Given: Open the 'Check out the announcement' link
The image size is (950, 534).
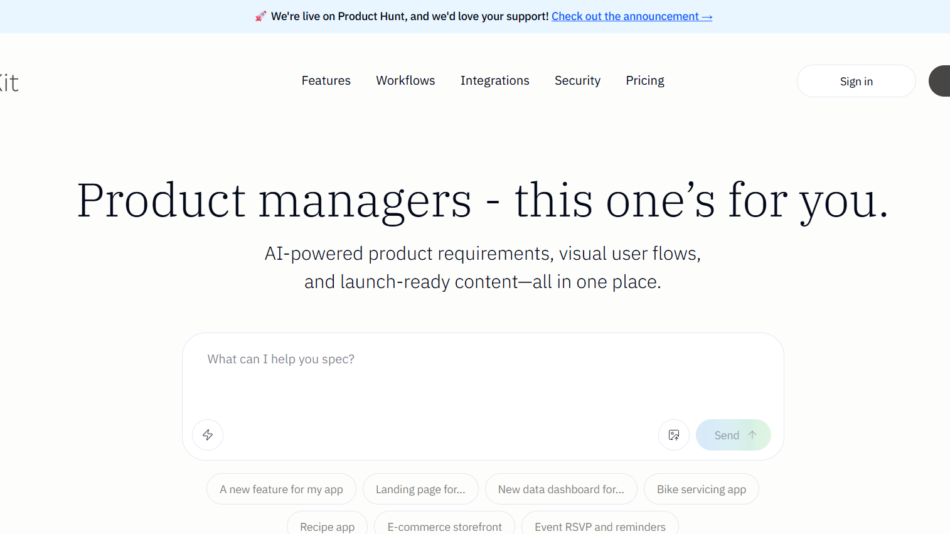Looking at the screenshot, I should click(632, 17).
